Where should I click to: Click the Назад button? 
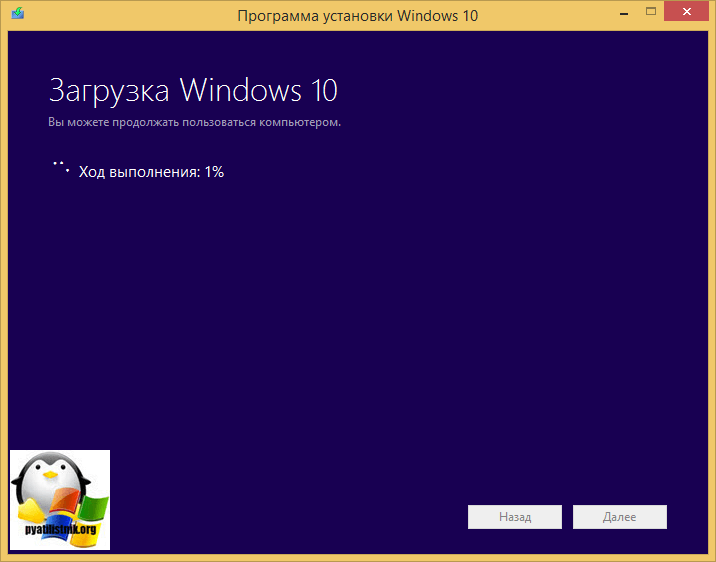click(515, 517)
